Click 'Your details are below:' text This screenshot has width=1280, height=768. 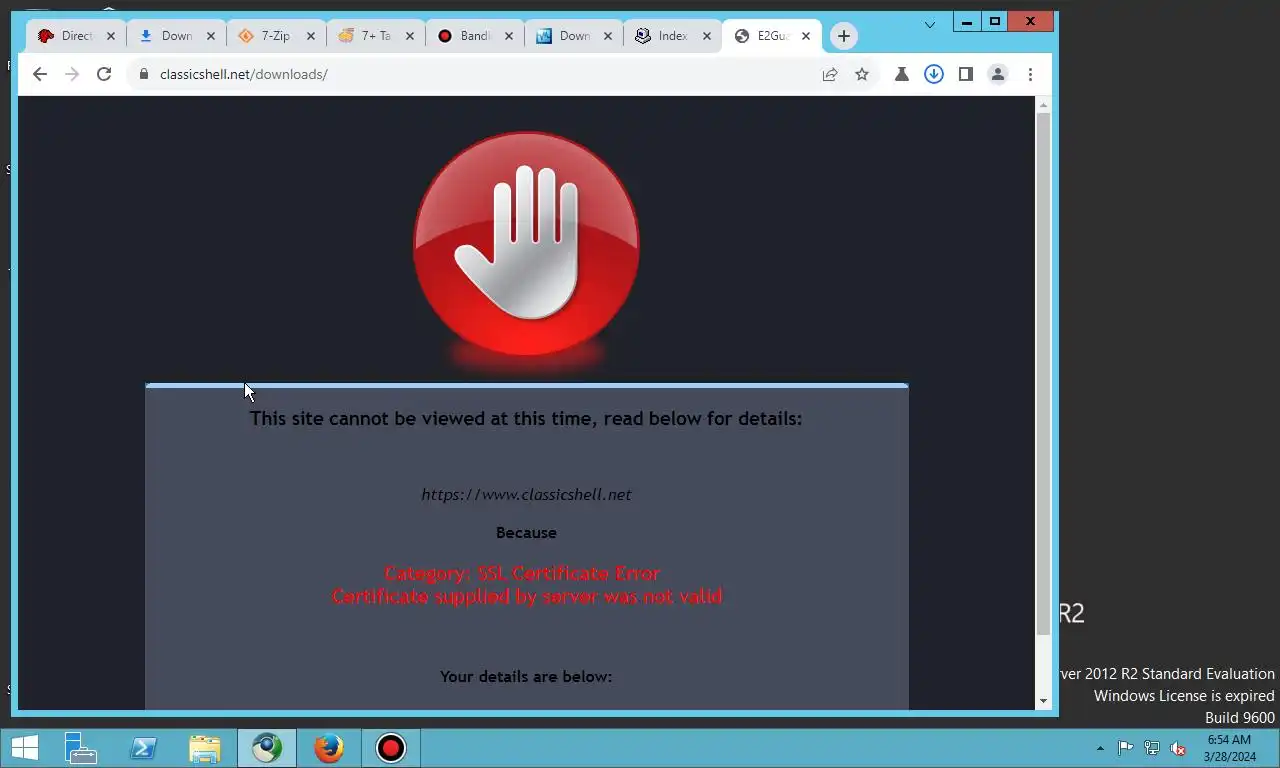[x=526, y=677]
